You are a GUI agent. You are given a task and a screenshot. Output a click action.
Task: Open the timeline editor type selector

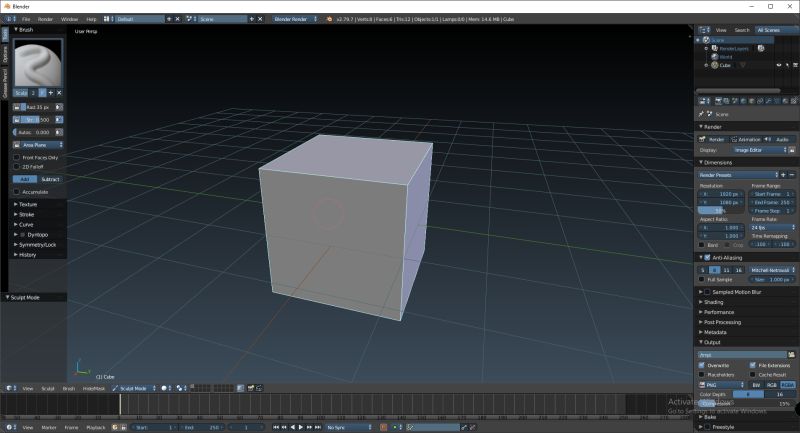click(x=11, y=427)
